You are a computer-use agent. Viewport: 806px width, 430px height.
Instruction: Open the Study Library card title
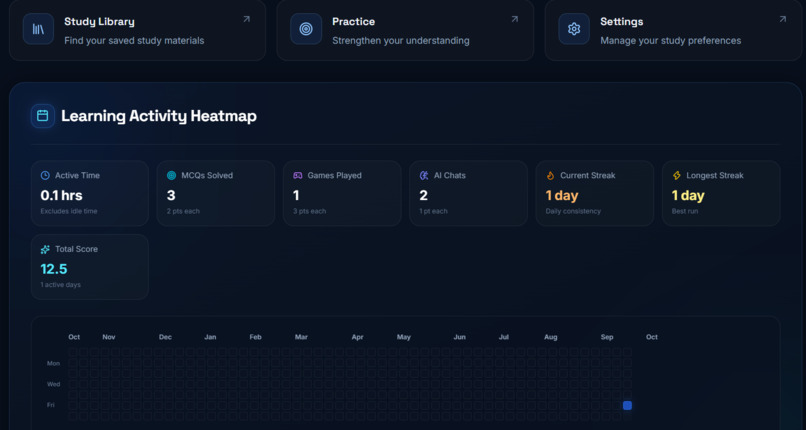[x=99, y=22]
